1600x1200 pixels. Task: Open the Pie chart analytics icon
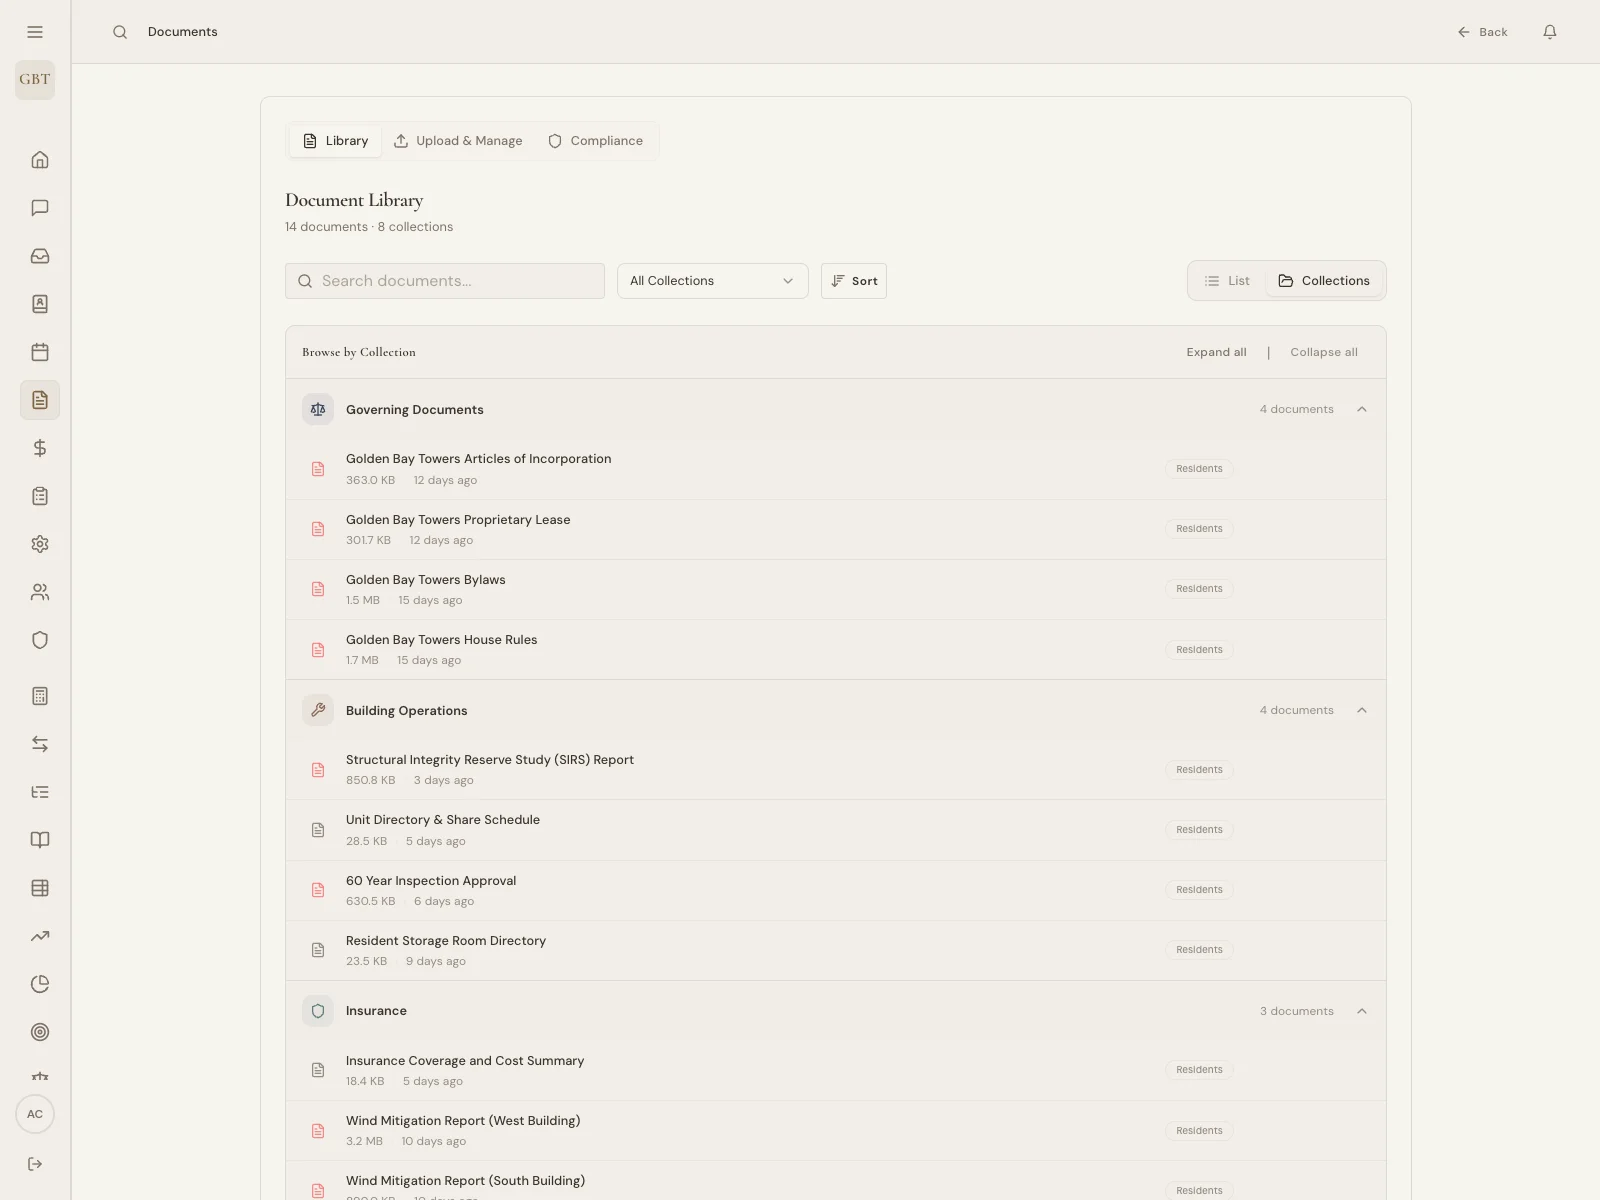click(x=40, y=984)
